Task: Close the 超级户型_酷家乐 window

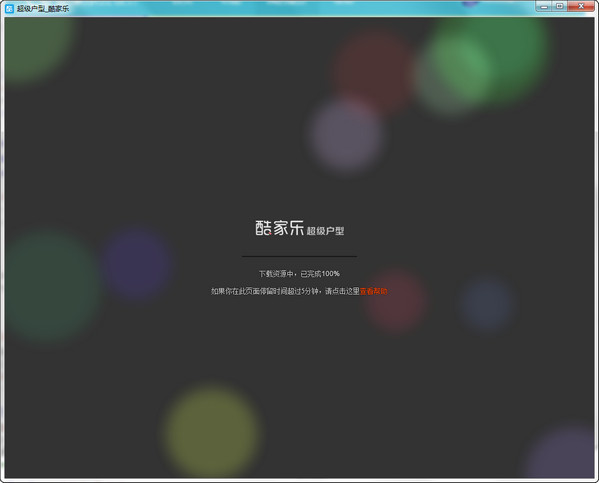Action: (x=581, y=6)
